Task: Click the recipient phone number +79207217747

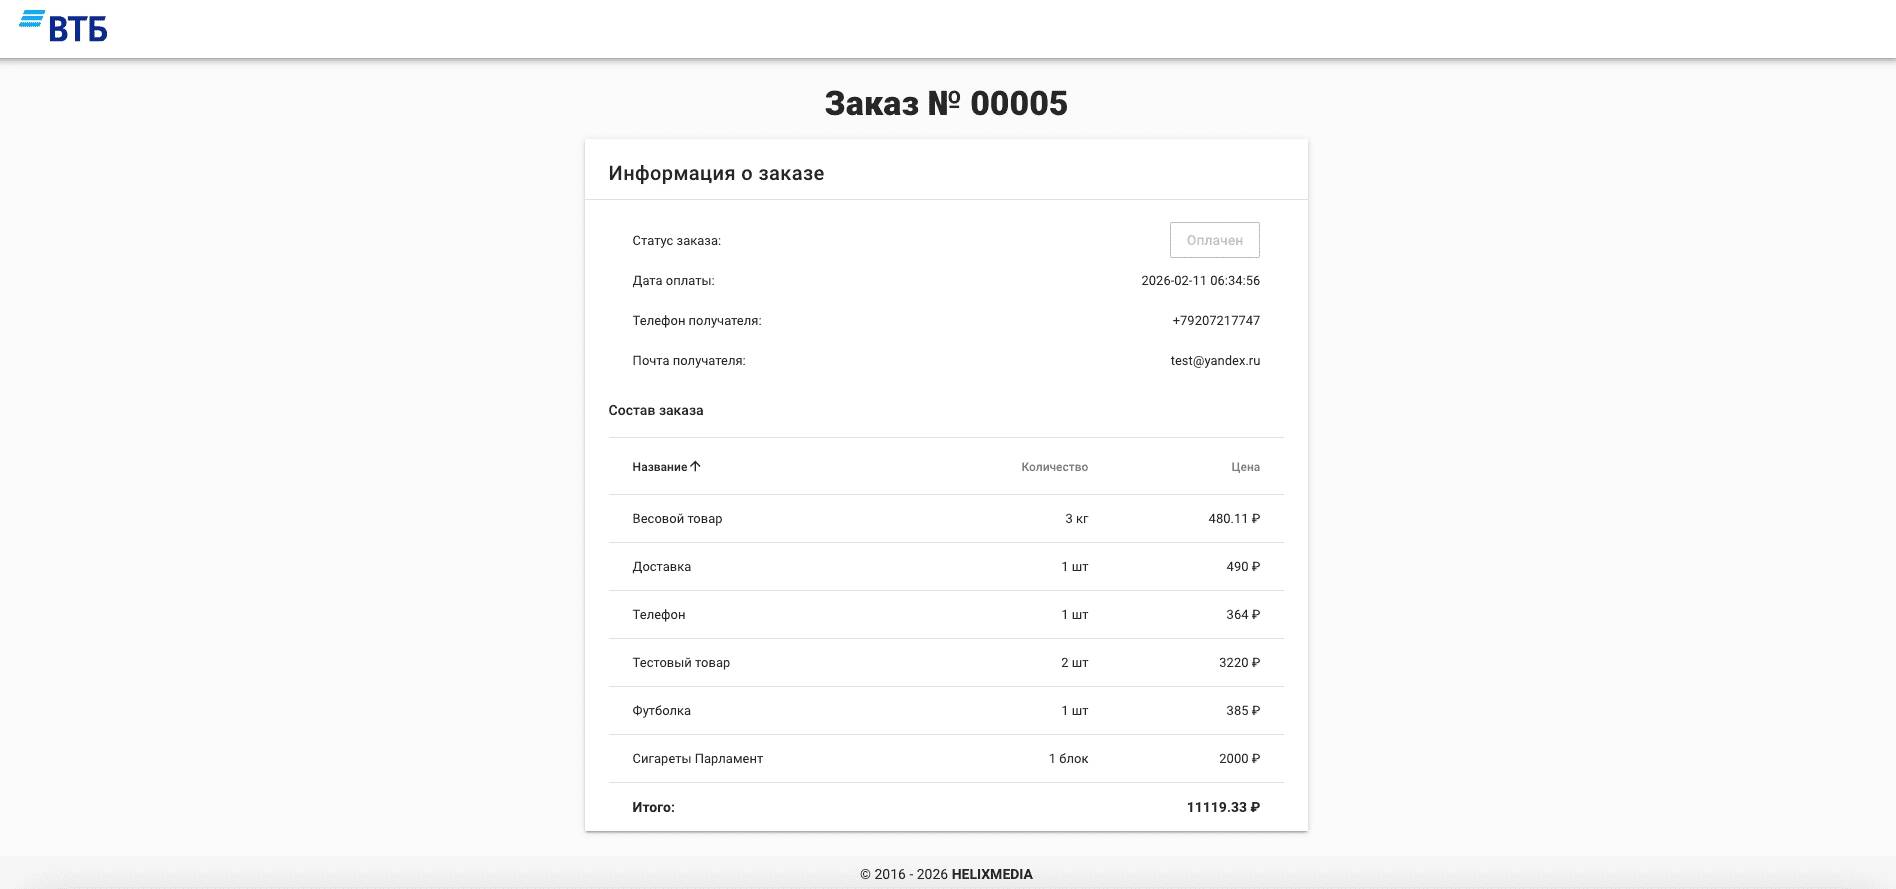Action: [x=1216, y=321]
